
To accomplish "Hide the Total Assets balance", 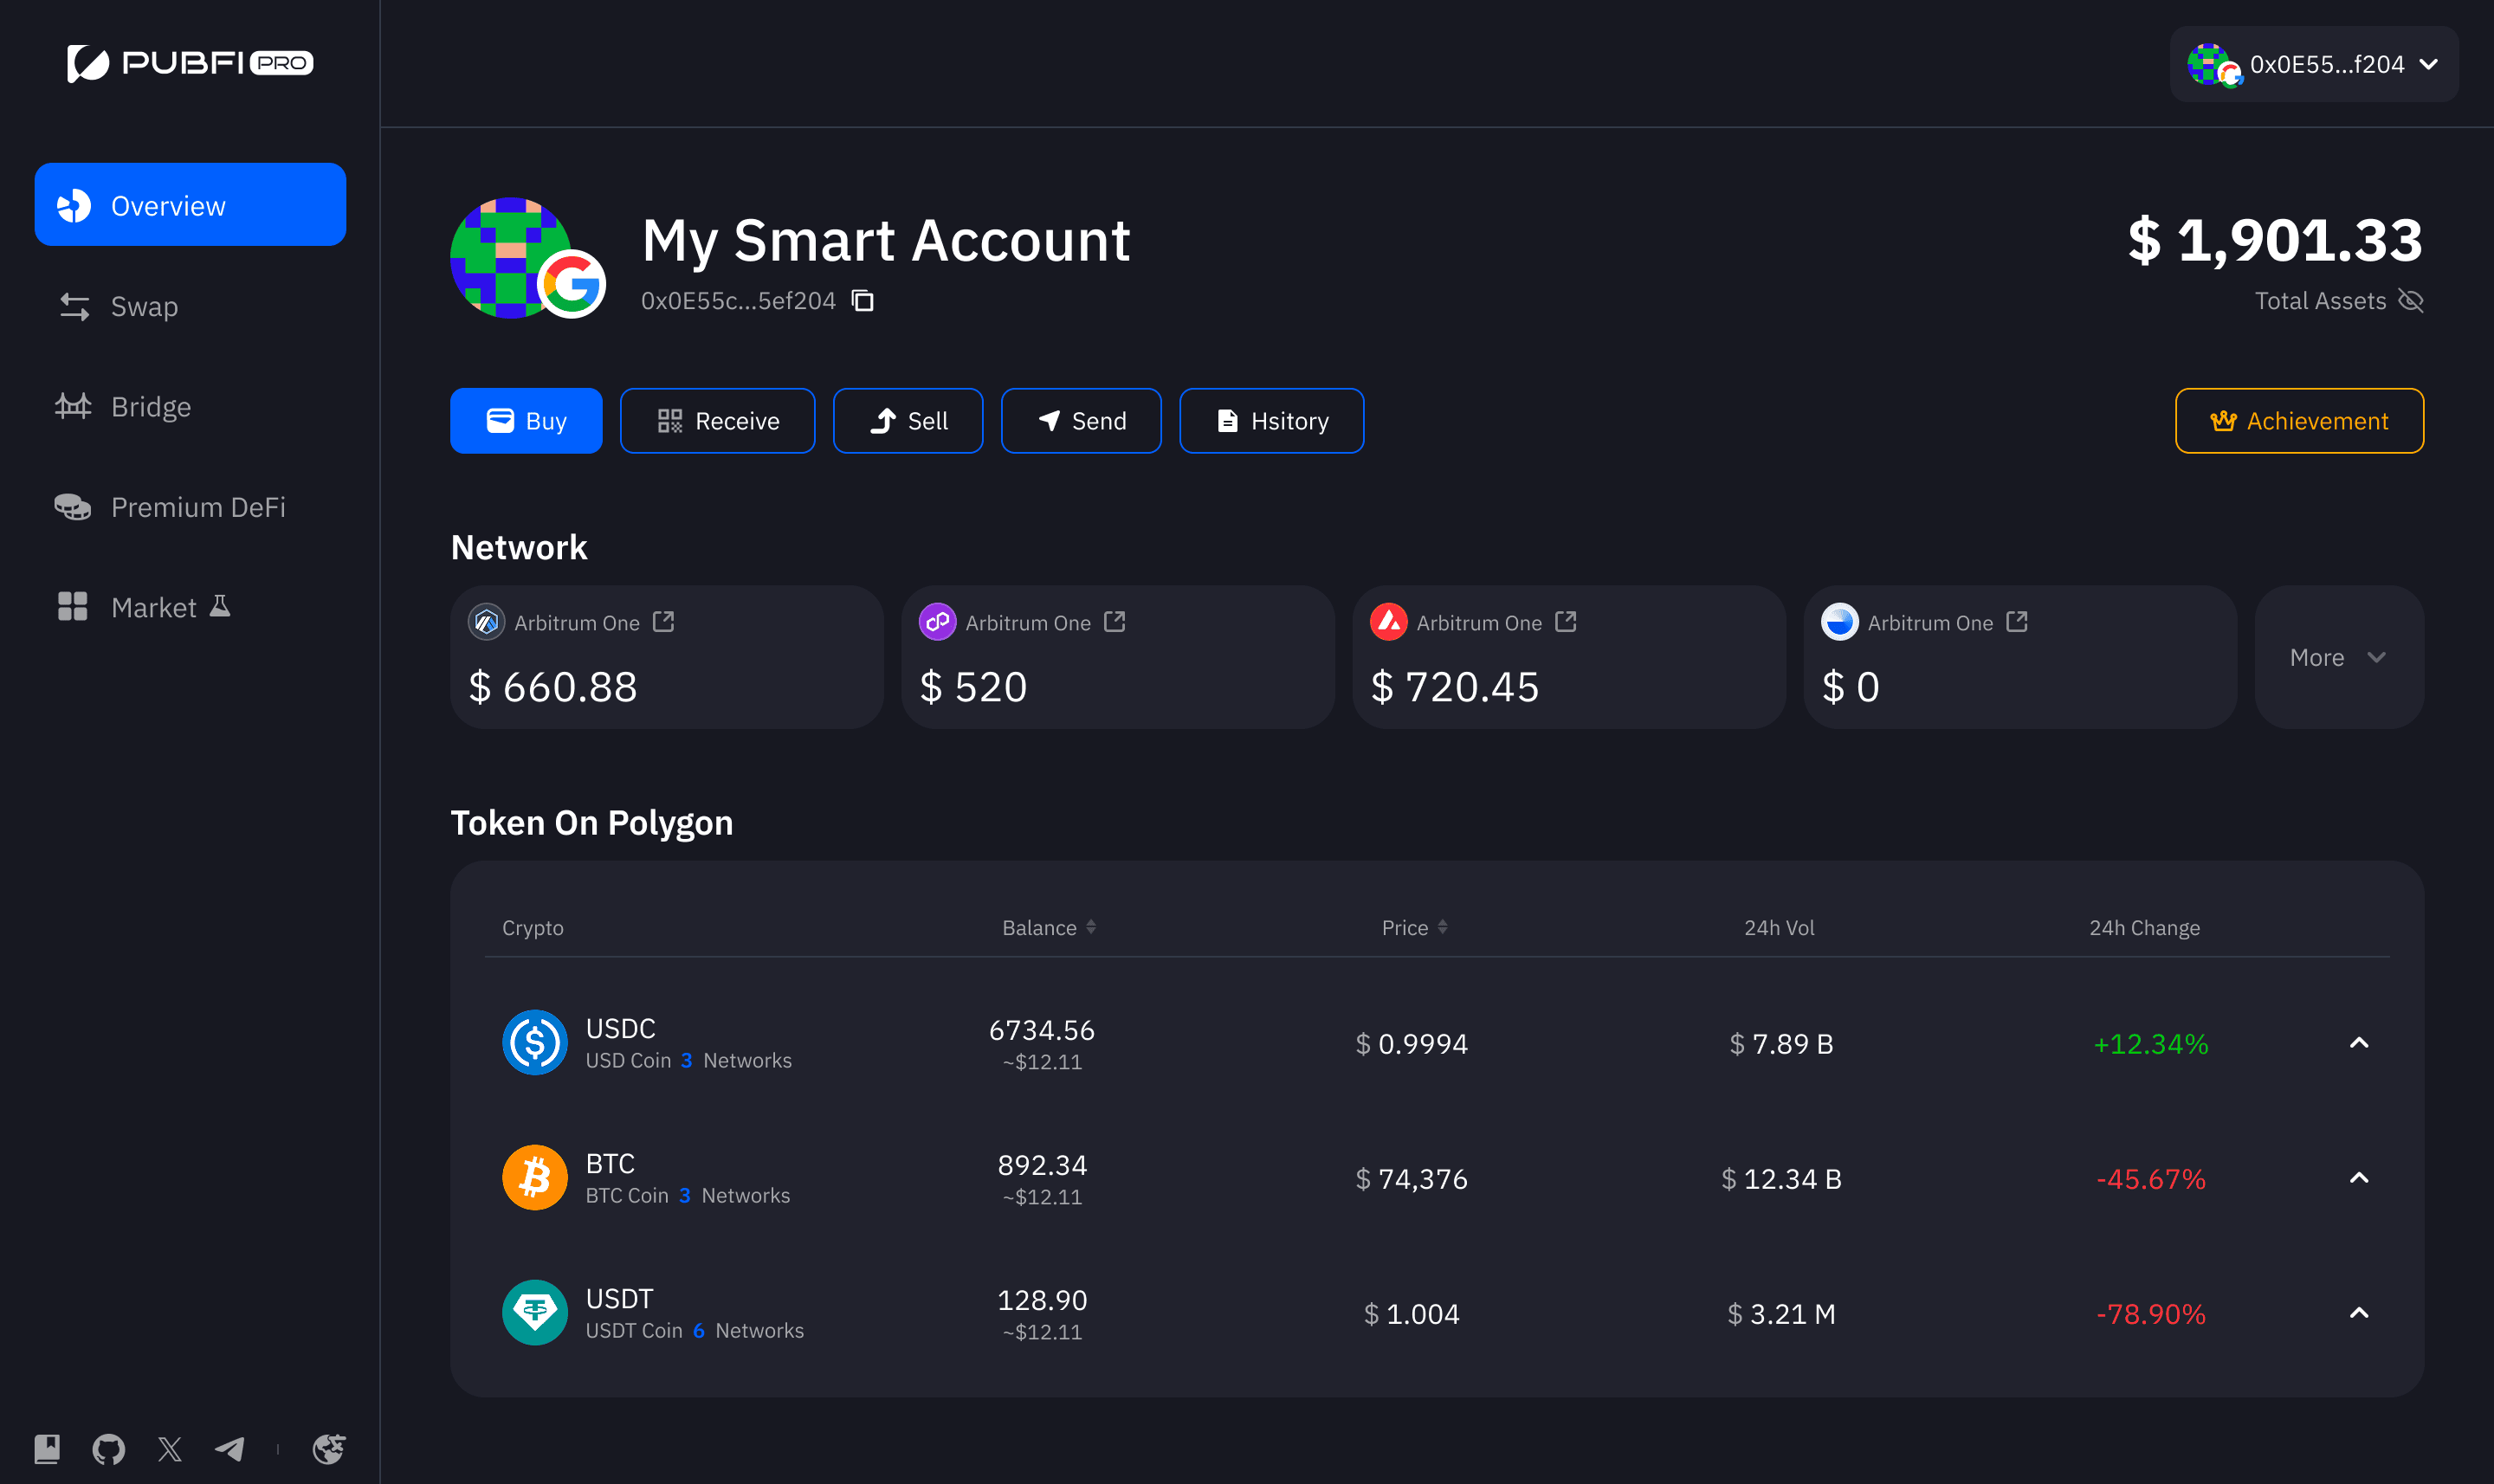I will coord(2411,301).
